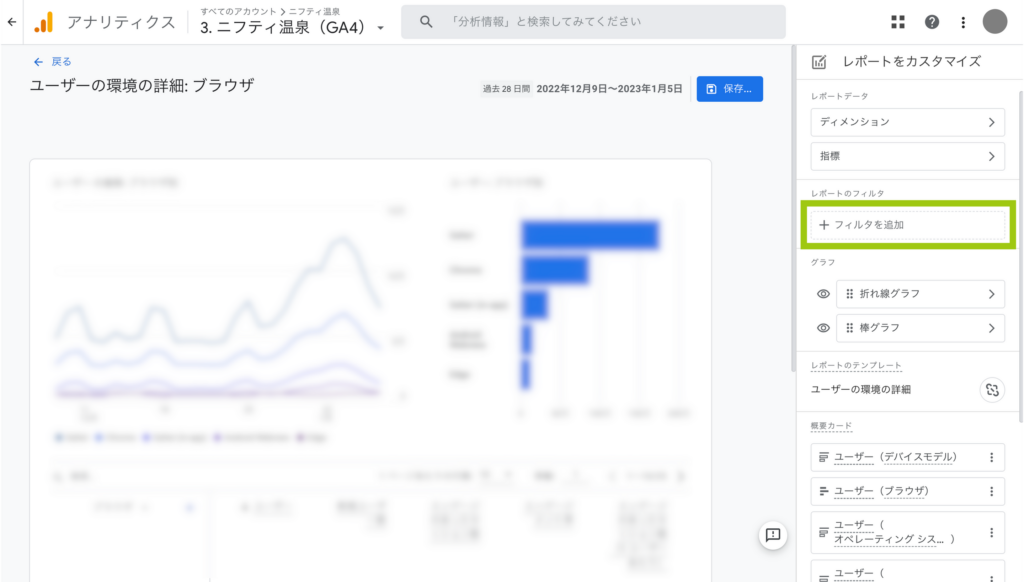Open options for ユーザー（オペレーティング シス…）card
The height and width of the screenshot is (582, 1024).
991,532
